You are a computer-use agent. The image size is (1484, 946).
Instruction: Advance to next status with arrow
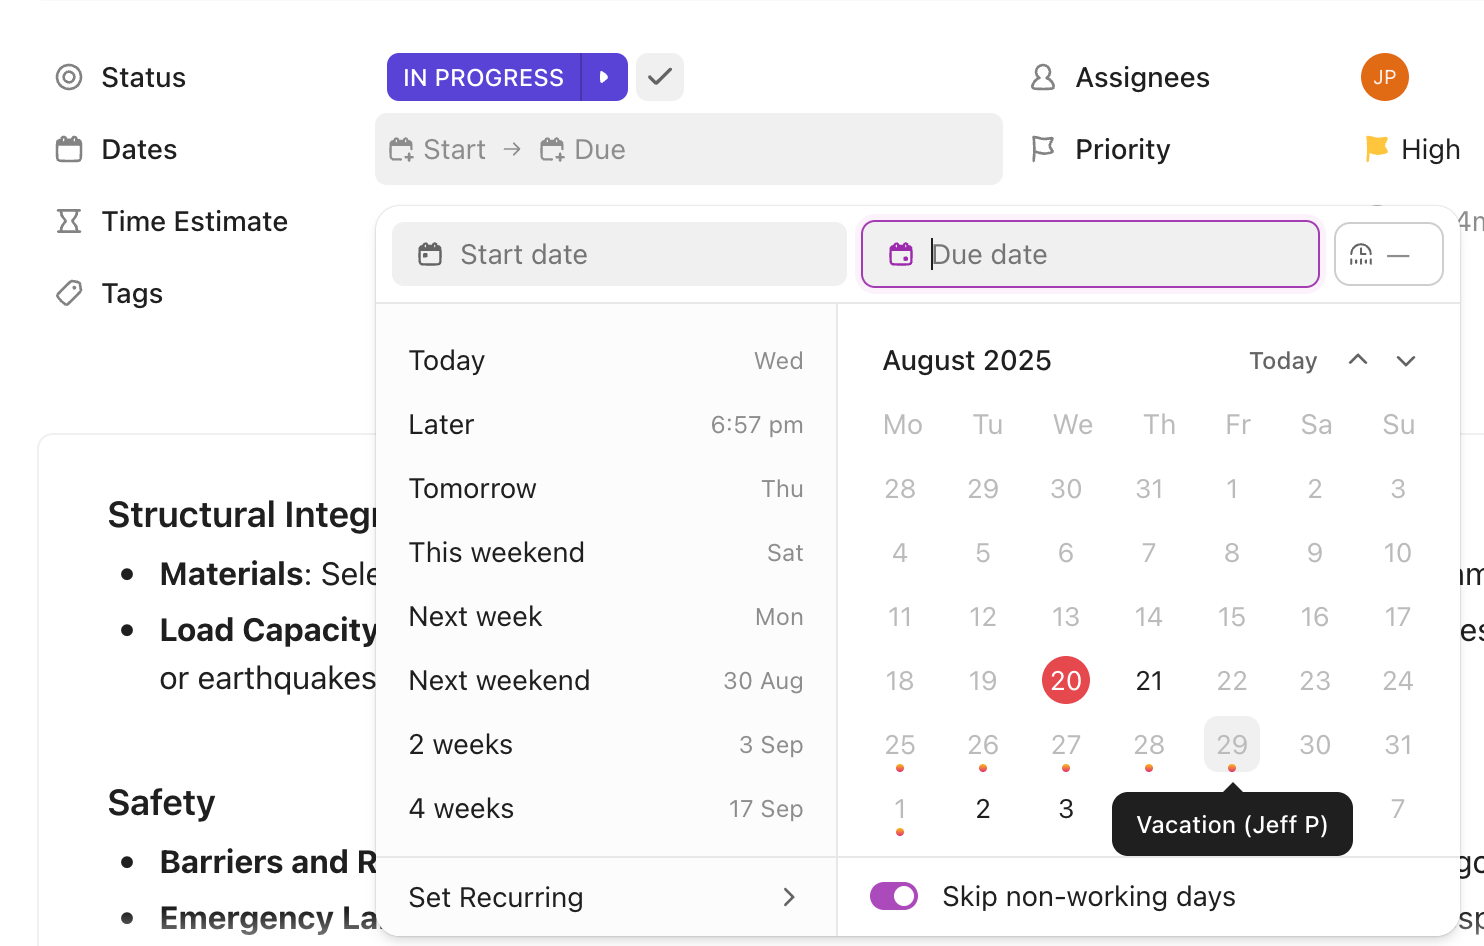[604, 77]
